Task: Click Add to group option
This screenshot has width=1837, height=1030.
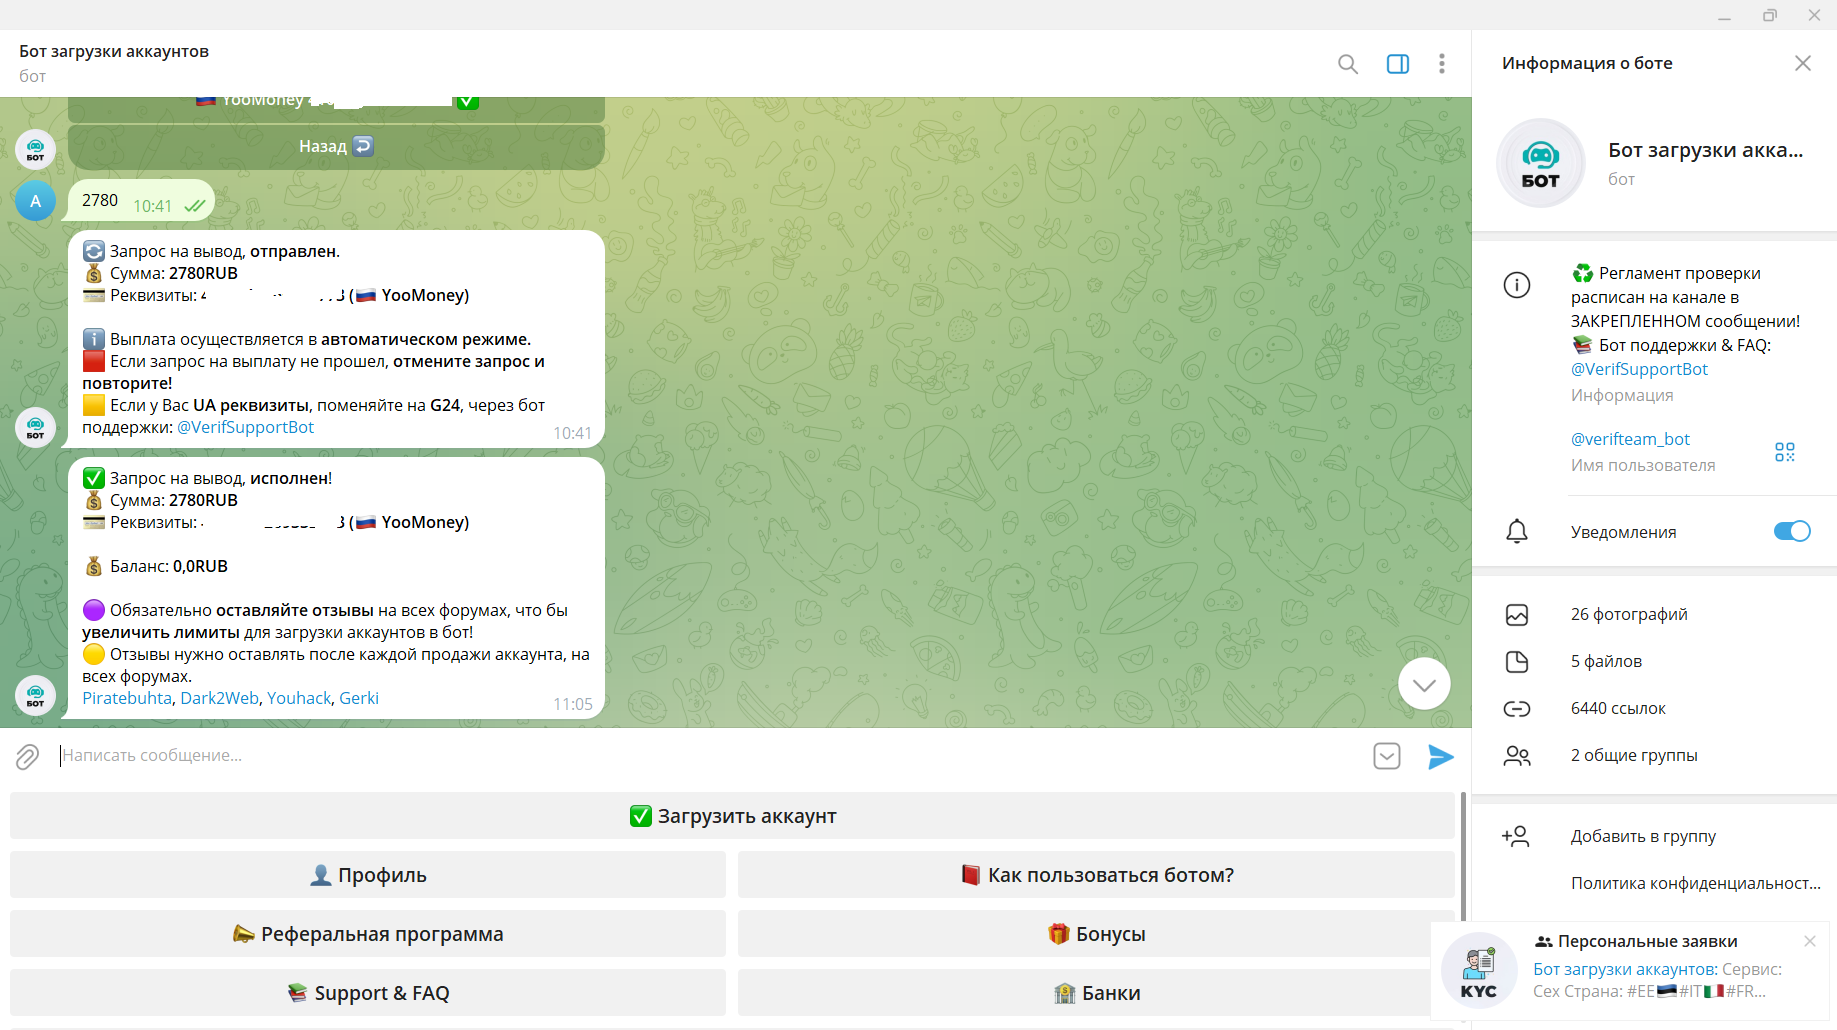Action: pyautogui.click(x=1642, y=836)
